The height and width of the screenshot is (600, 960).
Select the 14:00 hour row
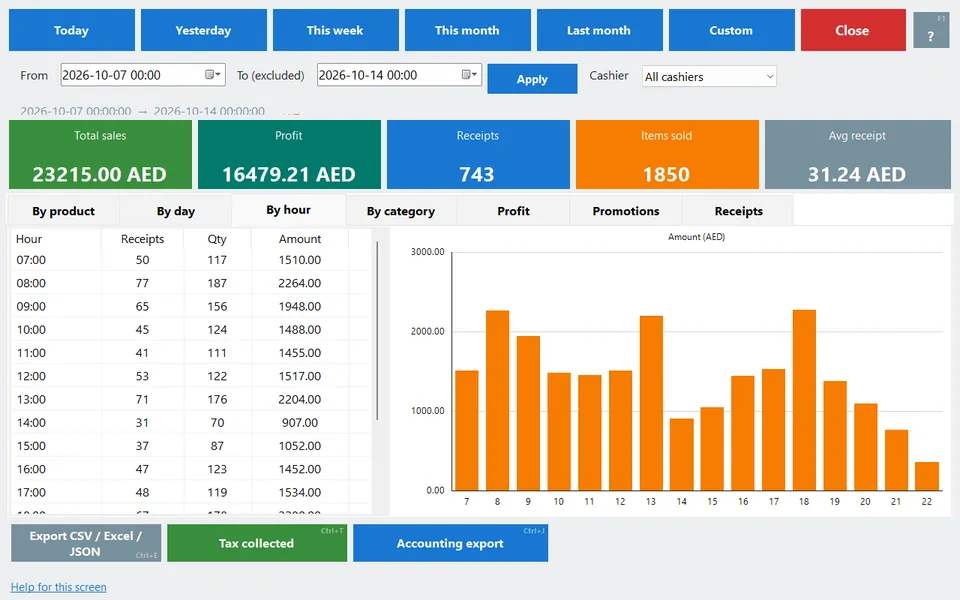click(191, 422)
